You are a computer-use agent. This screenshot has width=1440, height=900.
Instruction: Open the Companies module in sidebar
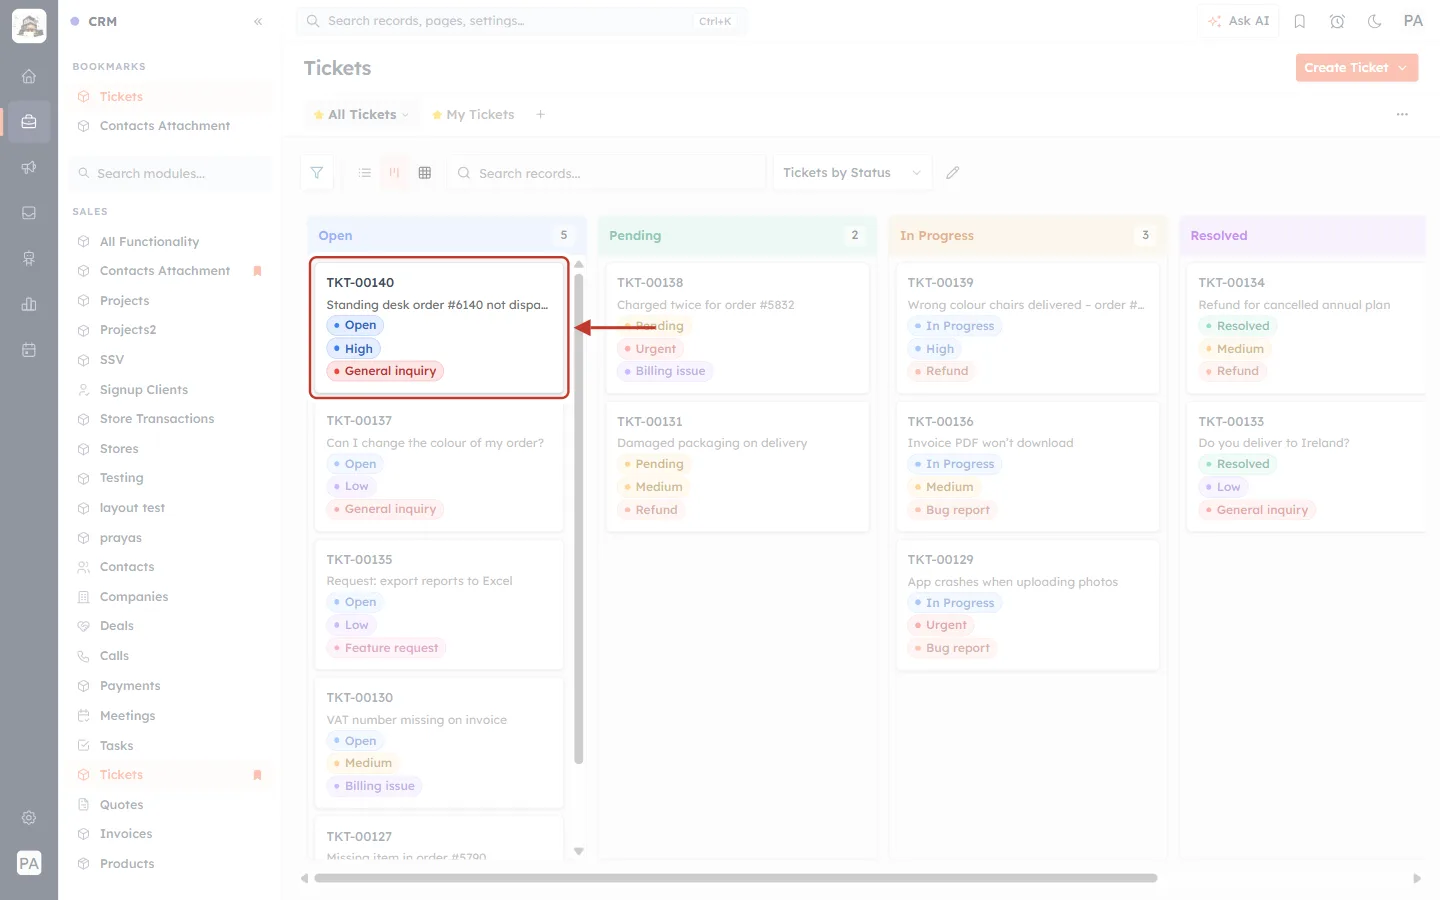click(134, 597)
